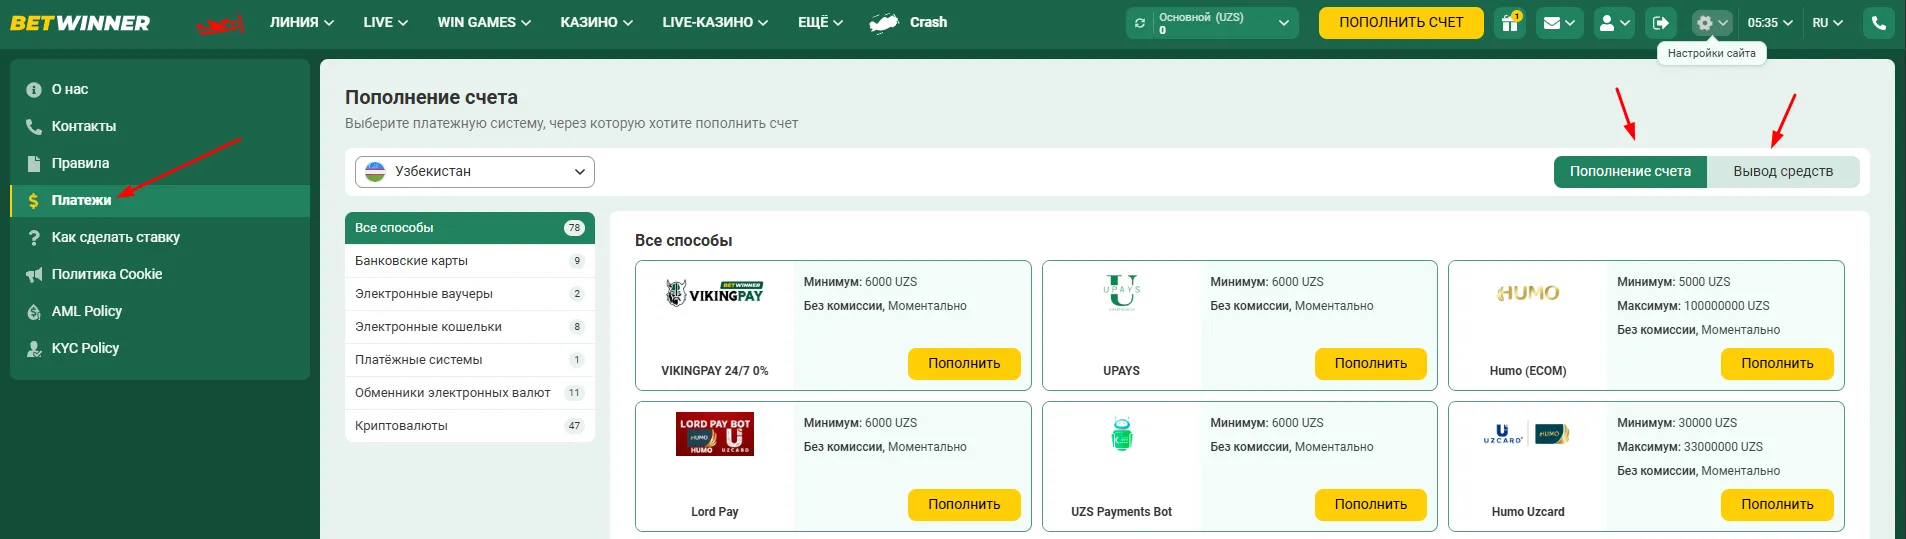The width and height of the screenshot is (1906, 539).
Task: Click the phone callback icon
Action: (x=1879, y=23)
